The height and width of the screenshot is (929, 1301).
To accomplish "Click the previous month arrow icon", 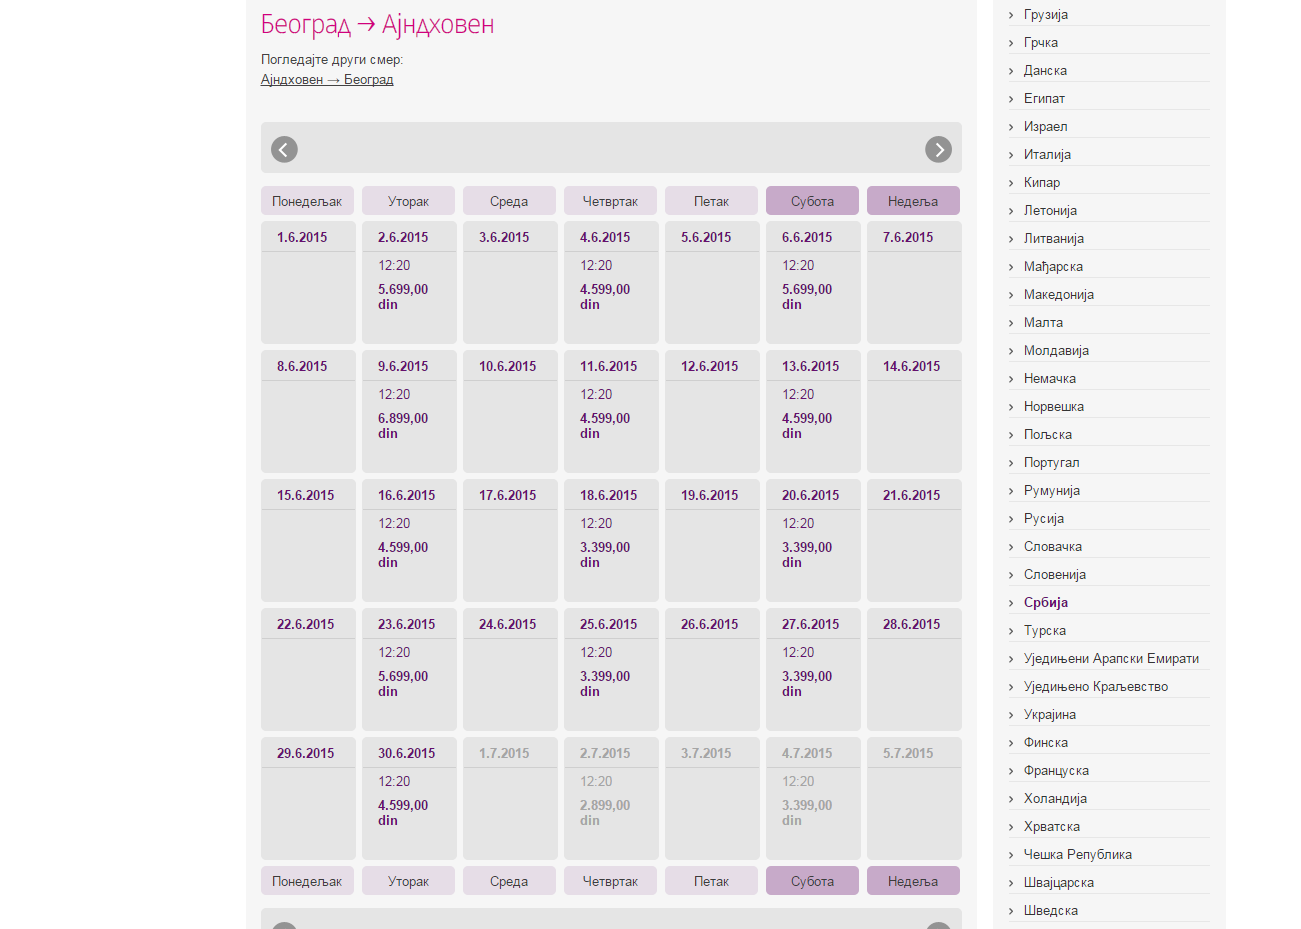I will pyautogui.click(x=284, y=149).
